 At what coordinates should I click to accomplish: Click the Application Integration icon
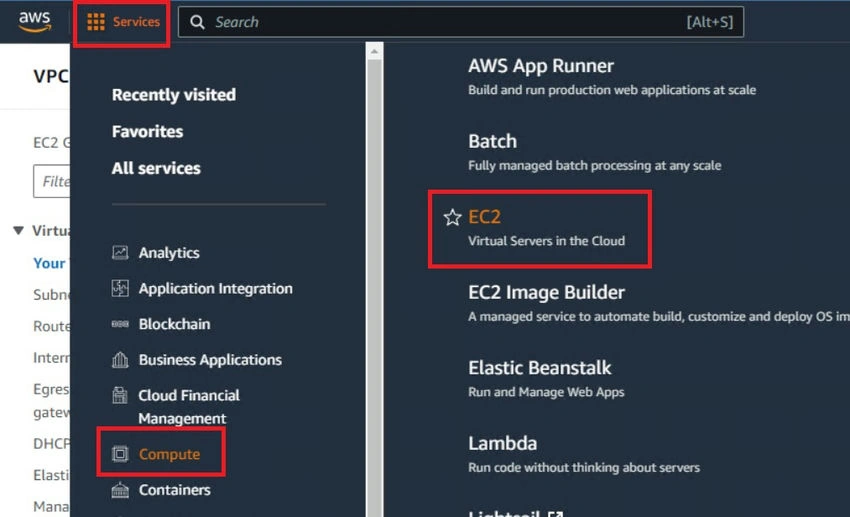click(x=120, y=288)
